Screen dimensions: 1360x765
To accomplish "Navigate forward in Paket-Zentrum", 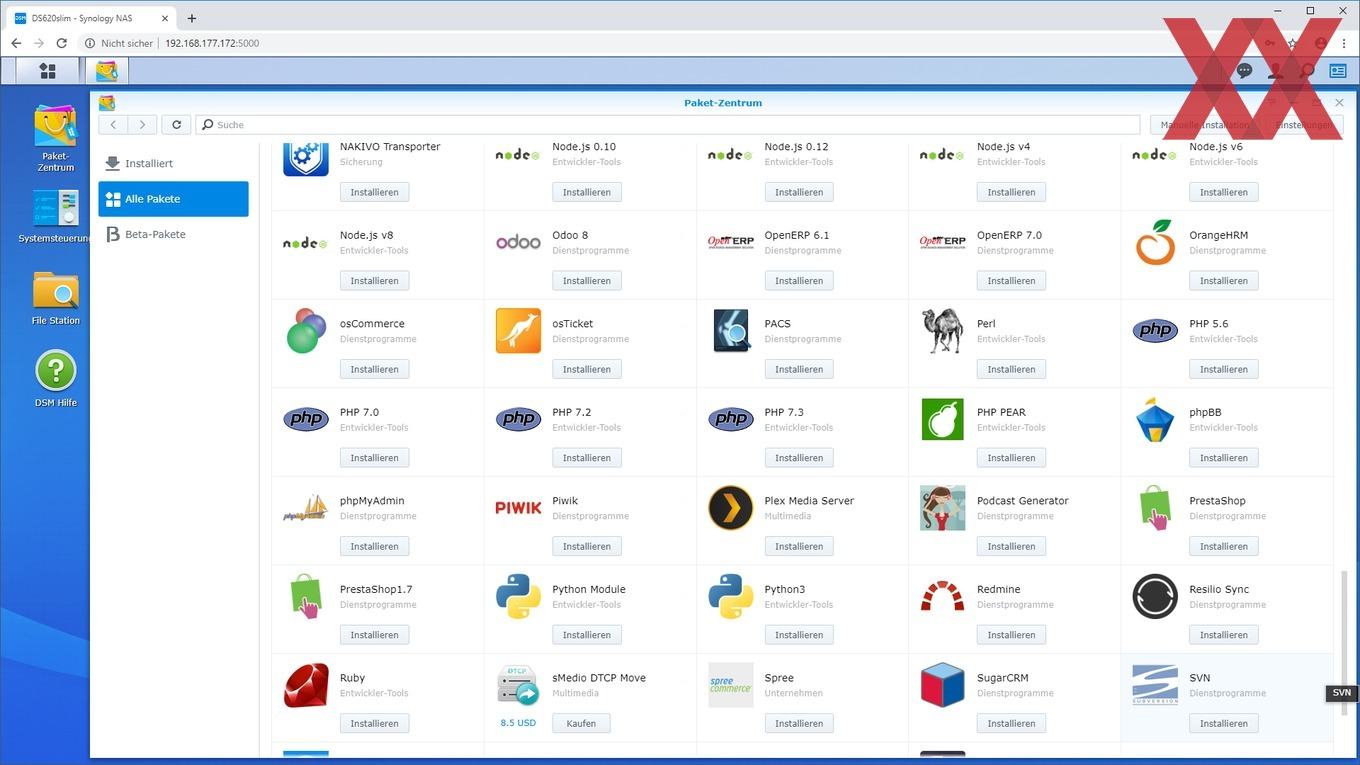I will 142,125.
